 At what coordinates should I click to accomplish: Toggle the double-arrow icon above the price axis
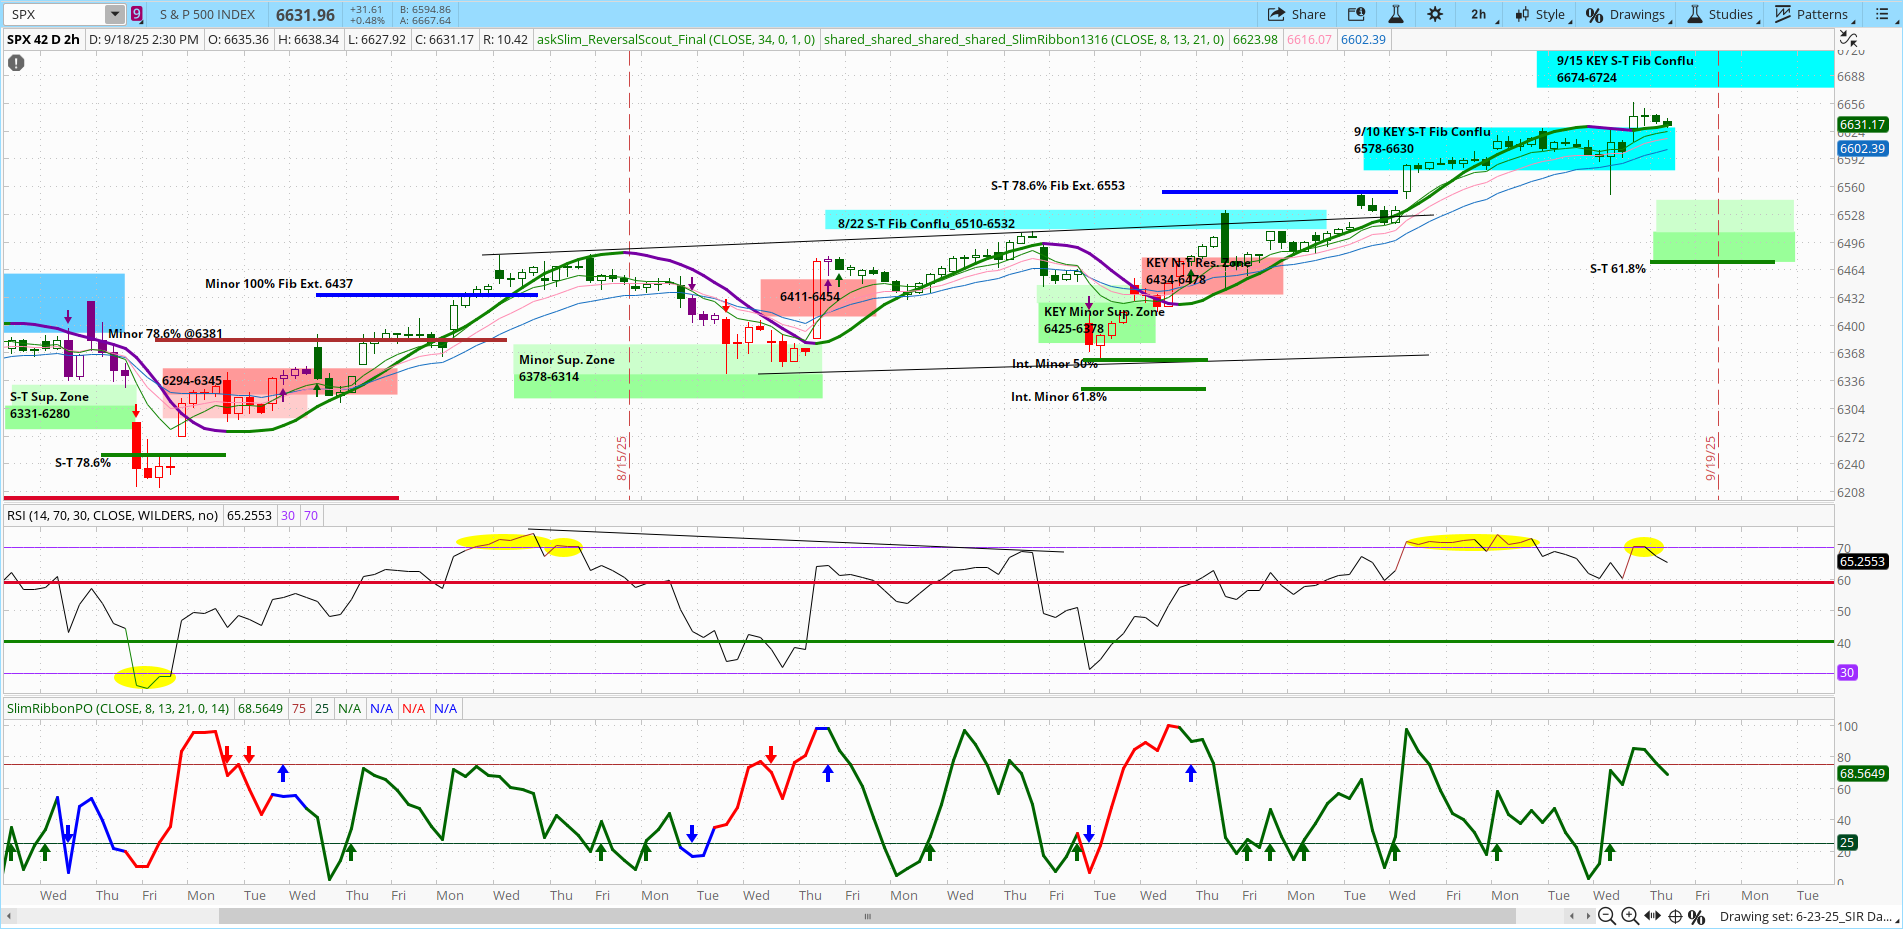tap(1849, 37)
